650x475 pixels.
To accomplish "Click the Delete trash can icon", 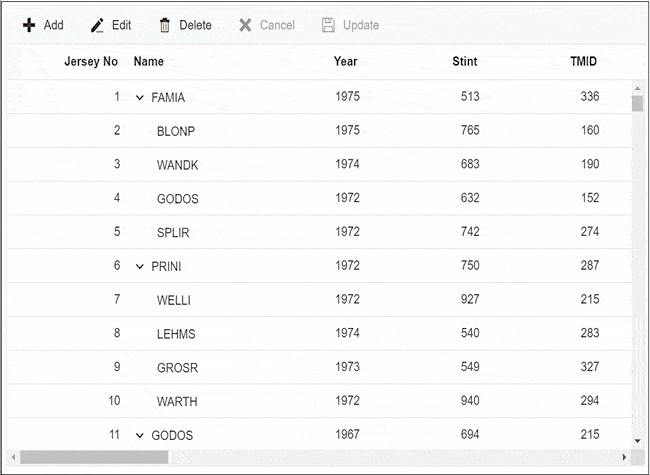I will (x=165, y=25).
